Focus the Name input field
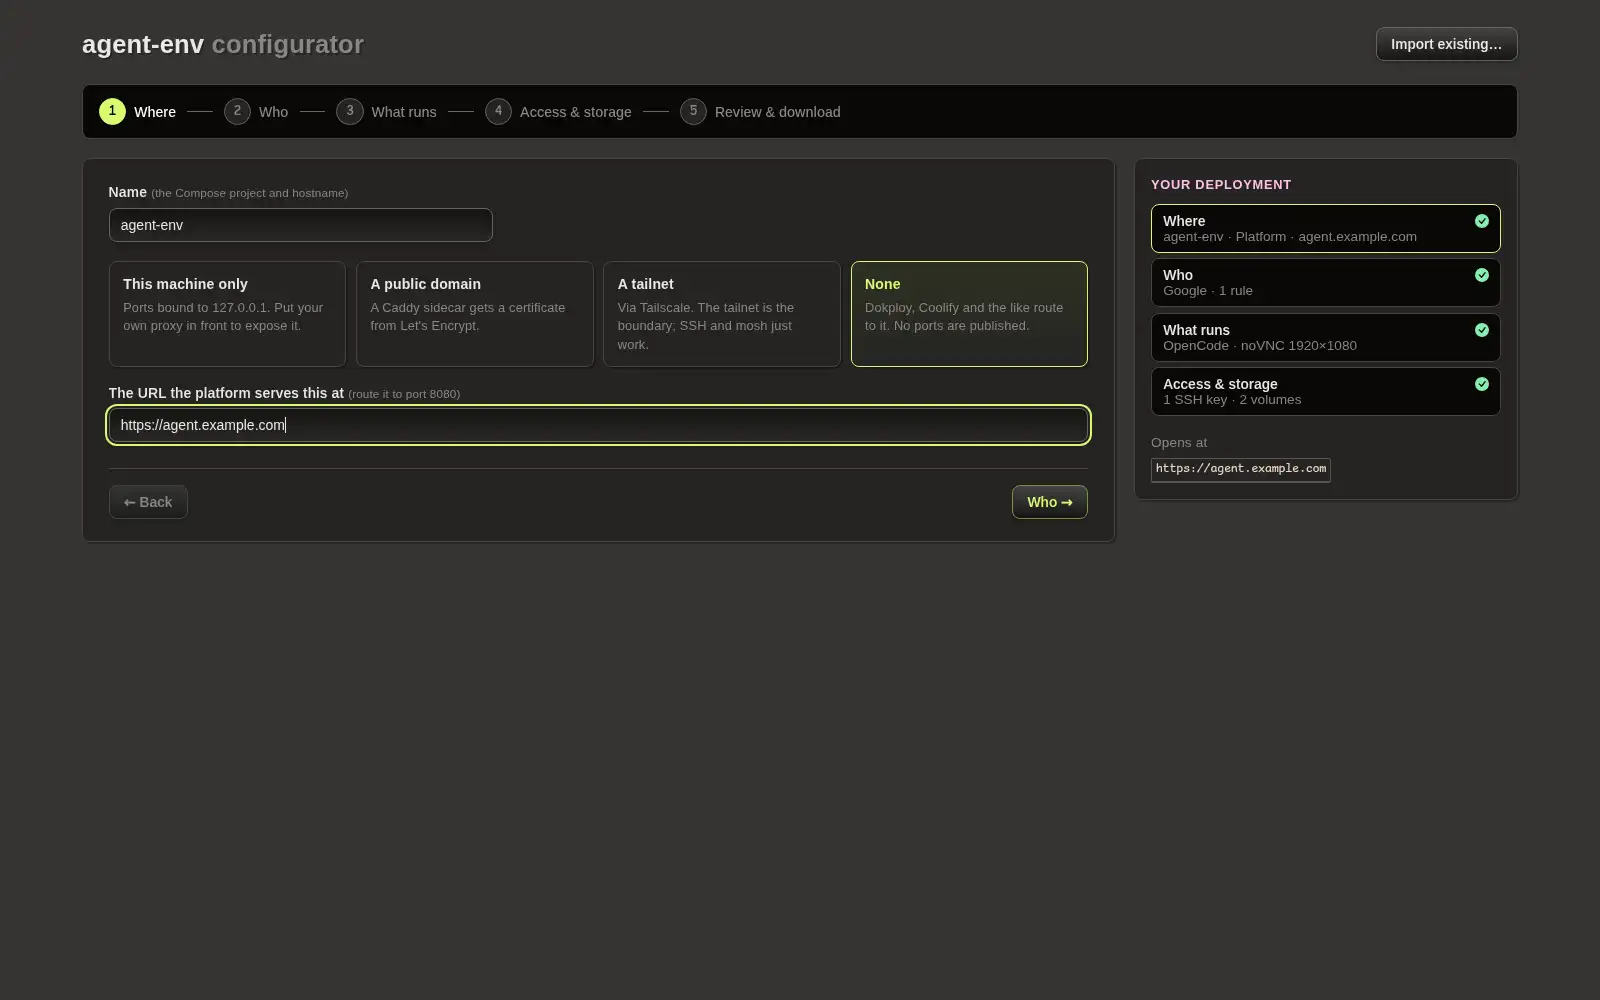This screenshot has width=1600, height=1000. pyautogui.click(x=300, y=225)
